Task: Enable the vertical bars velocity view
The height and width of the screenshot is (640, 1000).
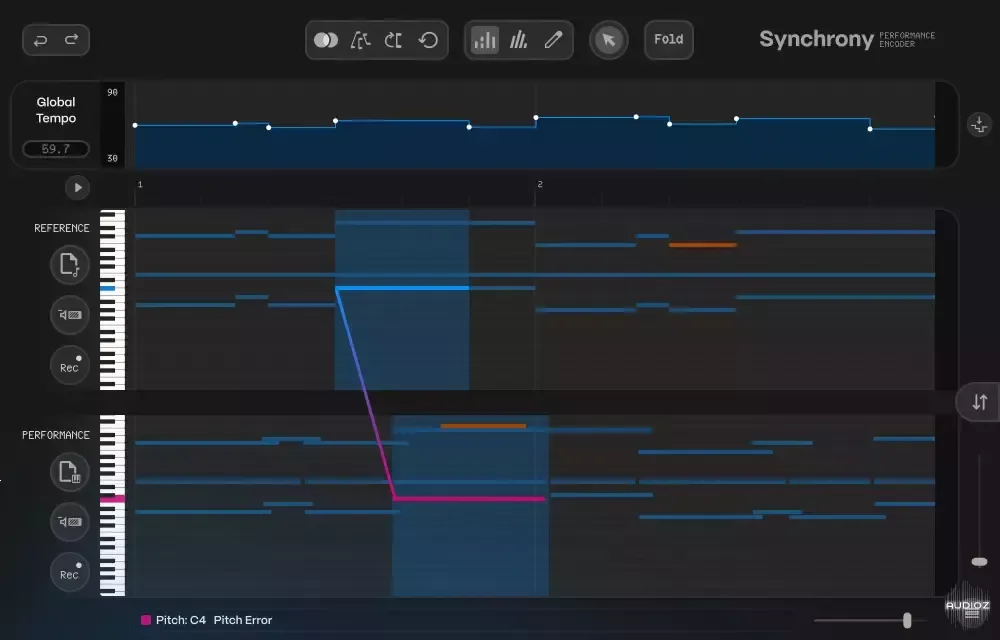Action: point(485,41)
